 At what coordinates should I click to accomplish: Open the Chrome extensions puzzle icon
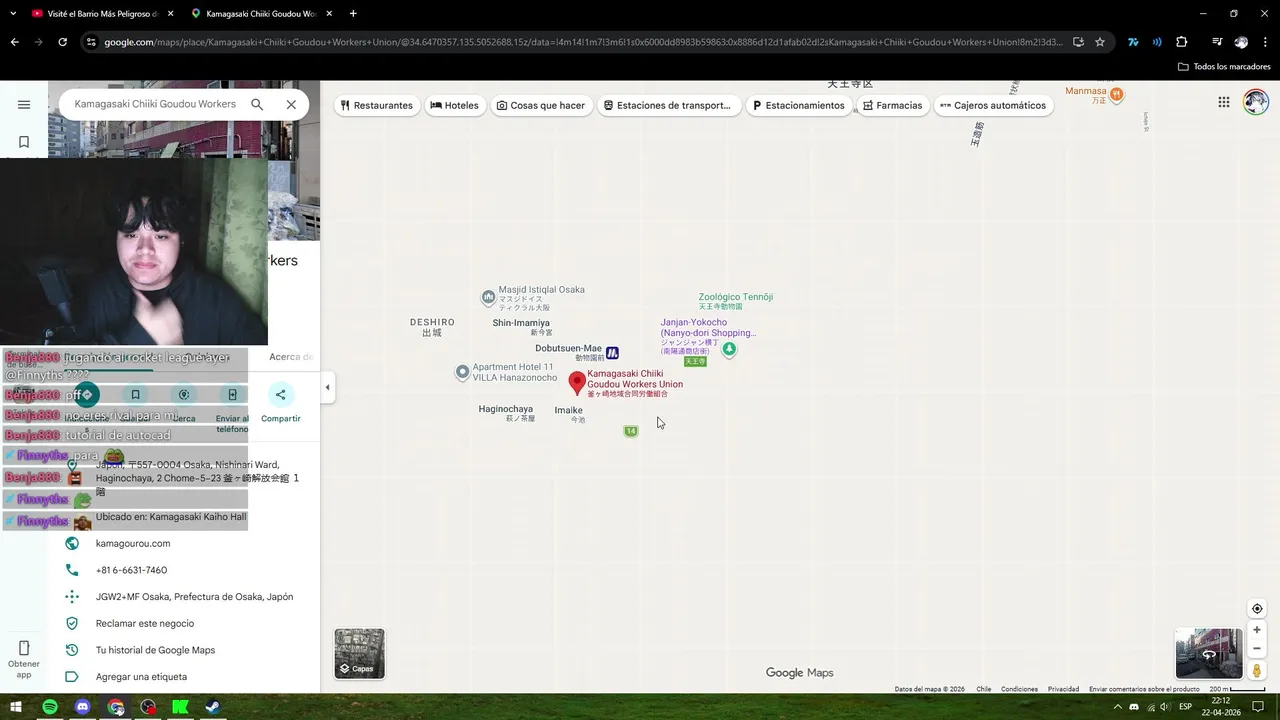tap(1181, 42)
